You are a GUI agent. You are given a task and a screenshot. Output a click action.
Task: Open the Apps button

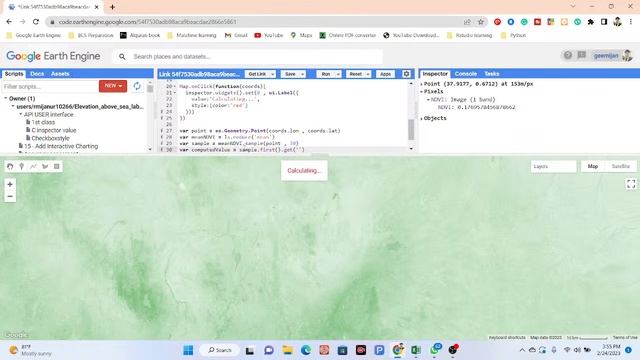(385, 74)
